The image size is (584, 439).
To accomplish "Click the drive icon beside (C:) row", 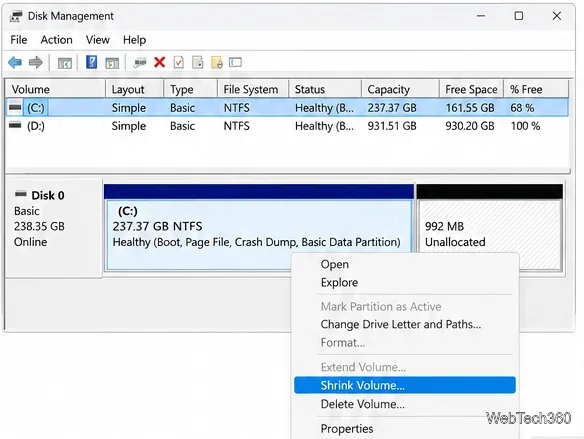I will click(15, 108).
